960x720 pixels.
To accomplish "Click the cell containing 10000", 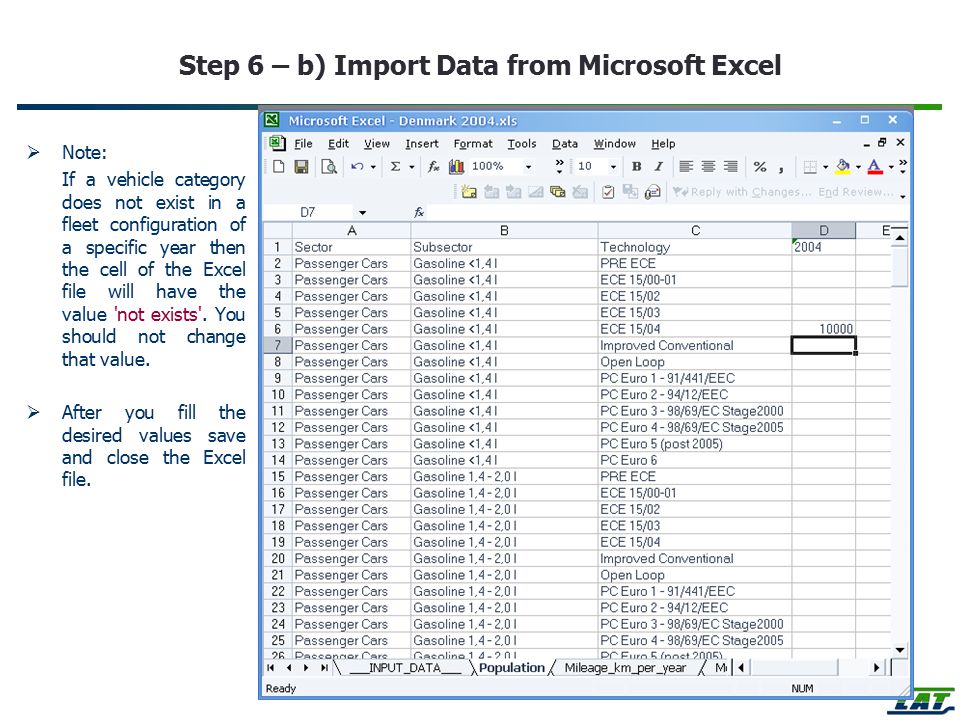I will 823,329.
